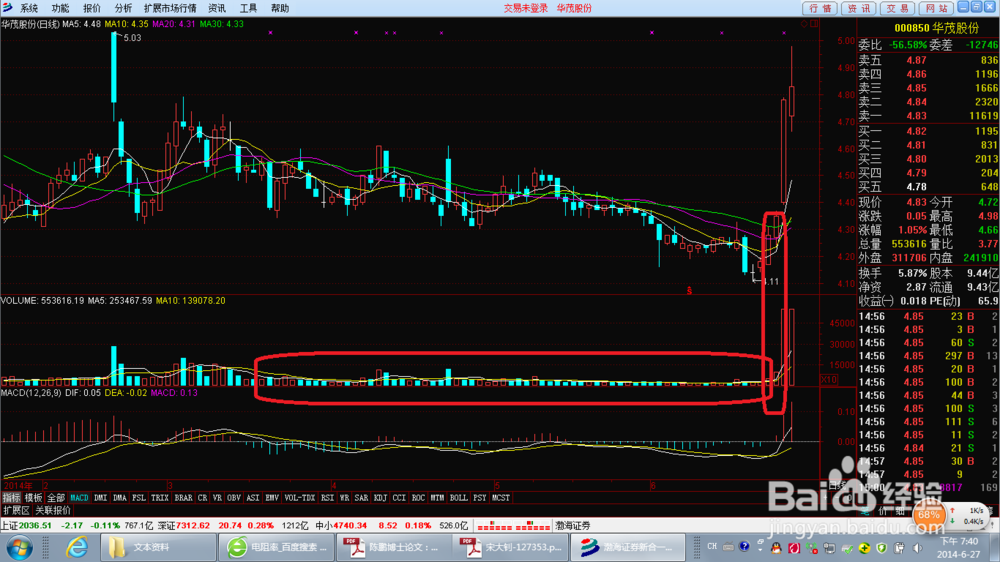Open QQ penguin tray icon
The height and width of the screenshot is (562, 1000).
click(776, 547)
